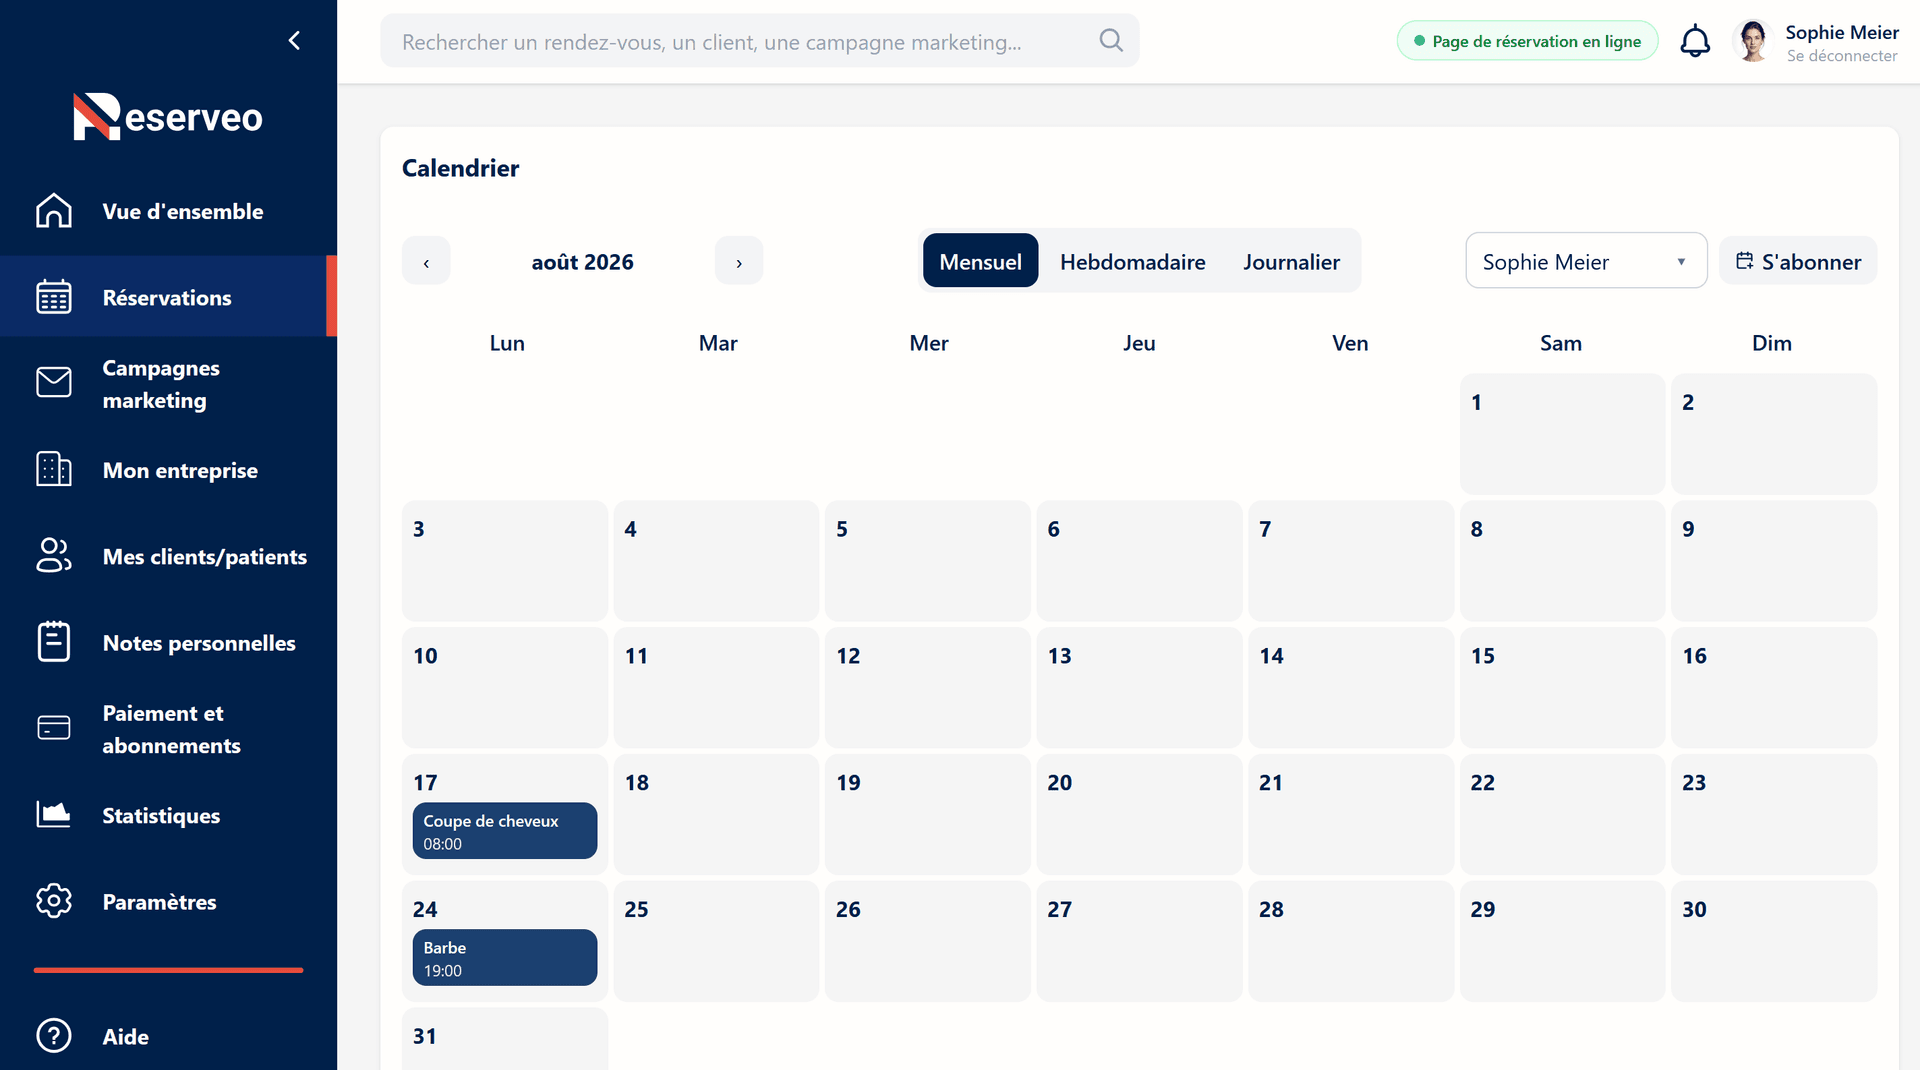Click Sophie Meier's profile avatar

(1753, 41)
